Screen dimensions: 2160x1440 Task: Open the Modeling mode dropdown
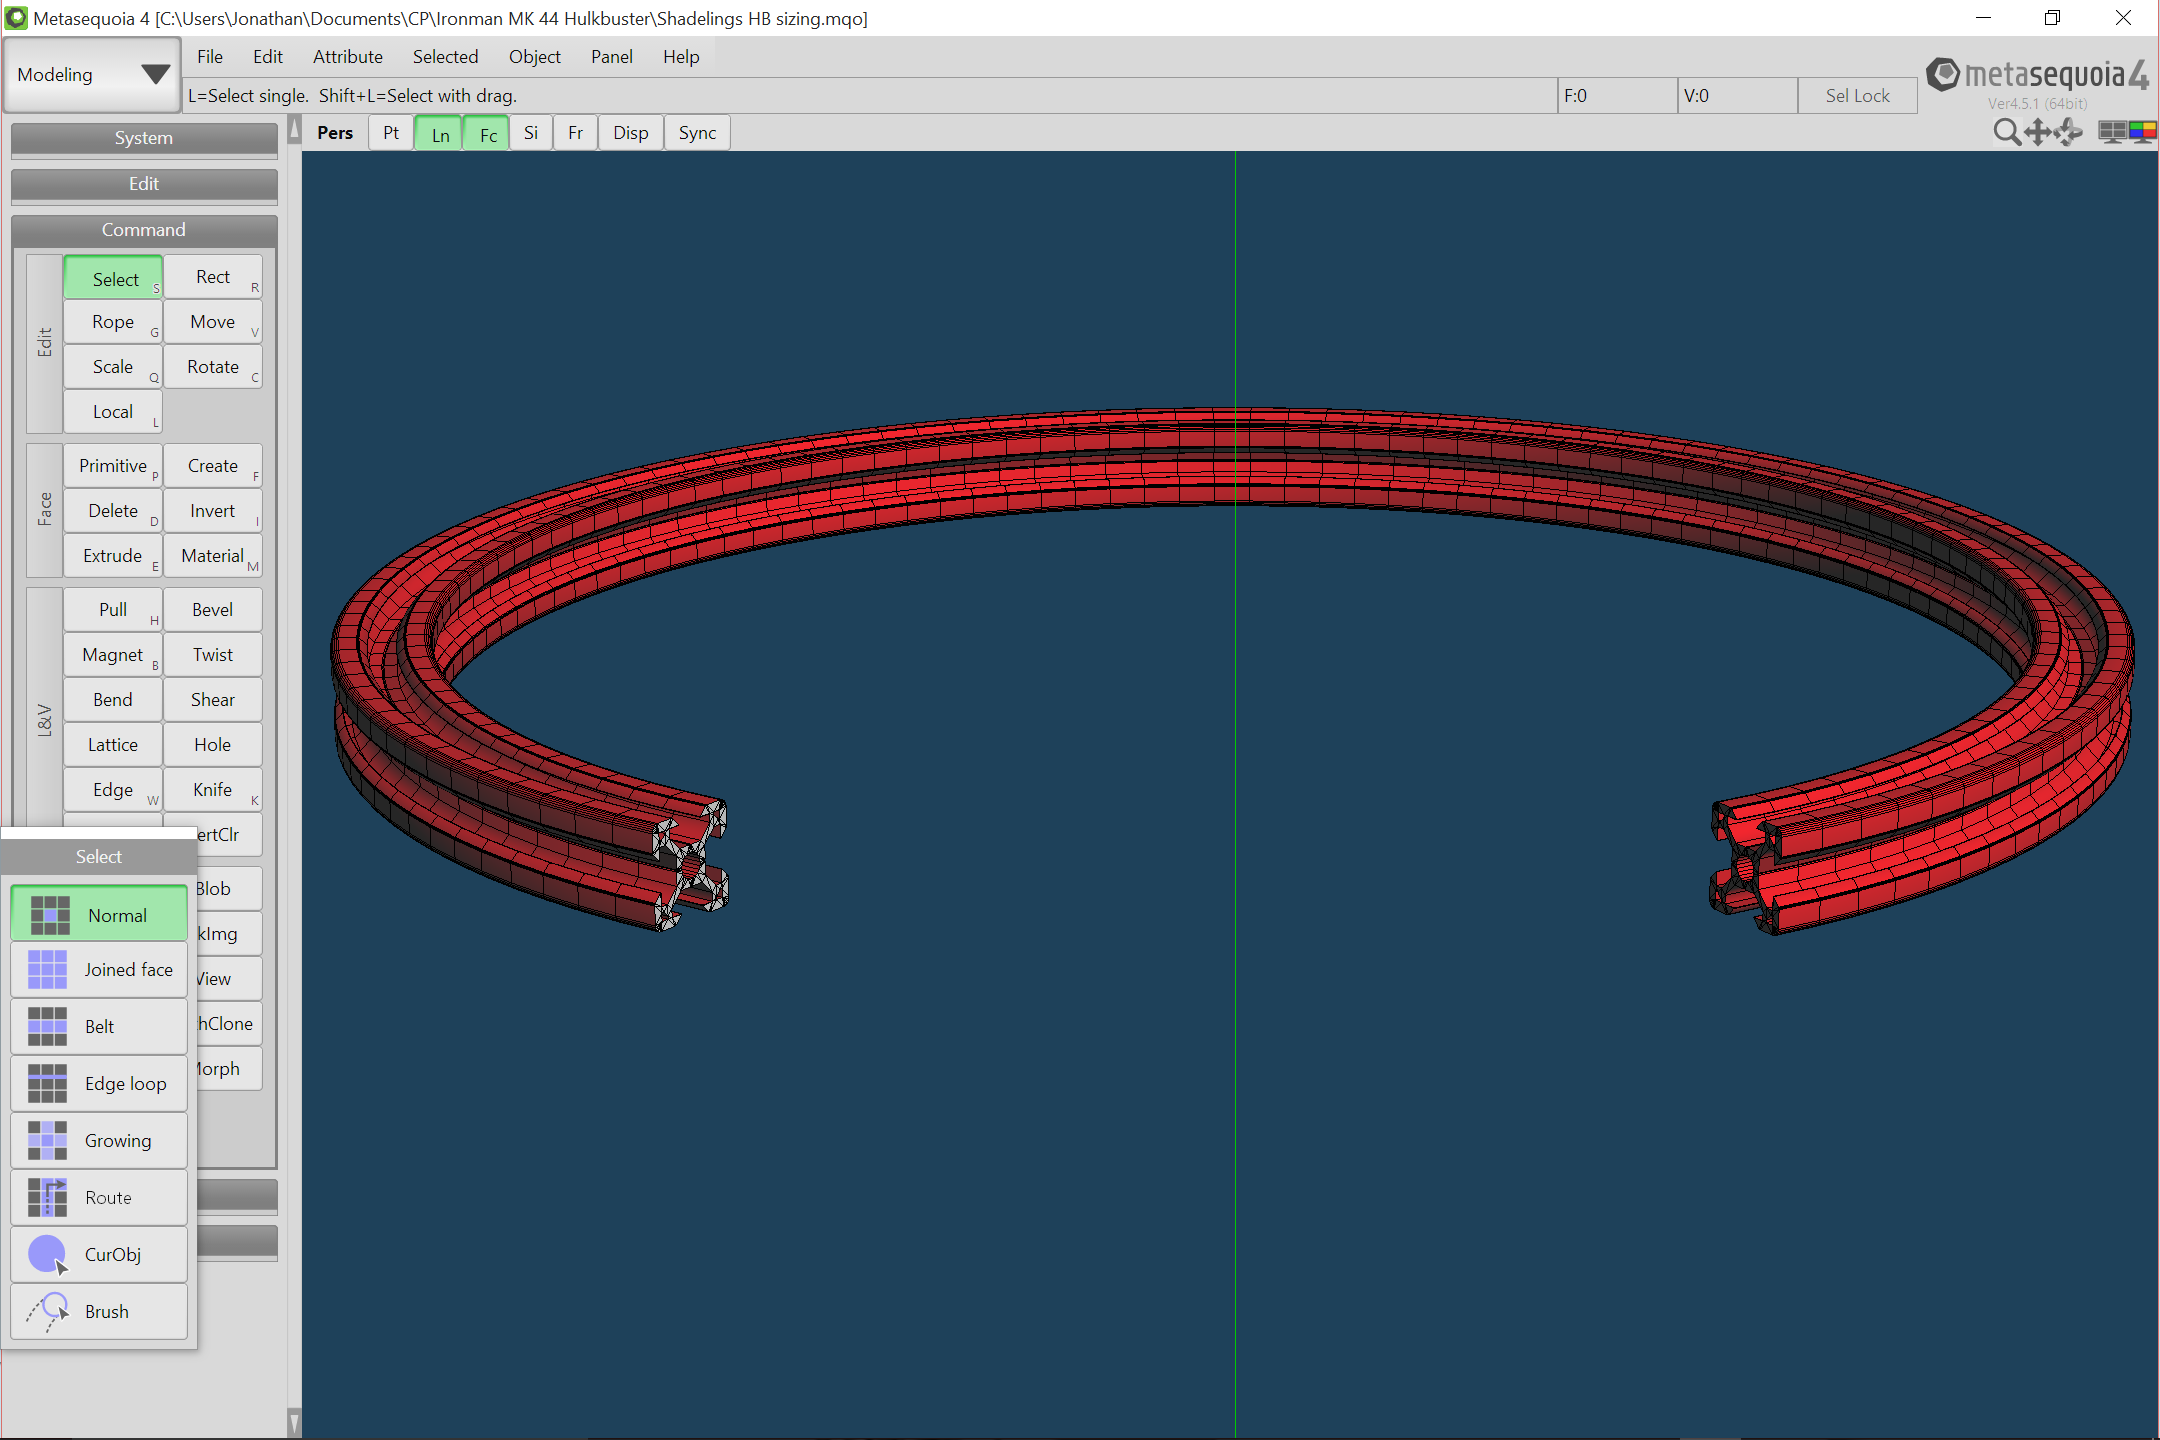point(92,75)
